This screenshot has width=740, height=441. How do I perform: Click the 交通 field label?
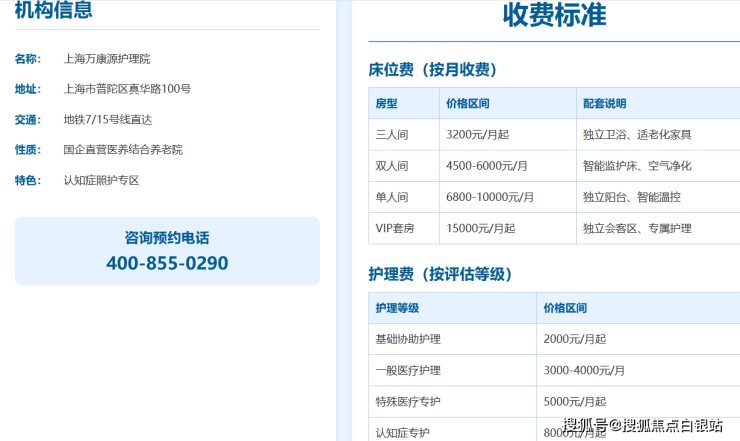pyautogui.click(x=28, y=119)
